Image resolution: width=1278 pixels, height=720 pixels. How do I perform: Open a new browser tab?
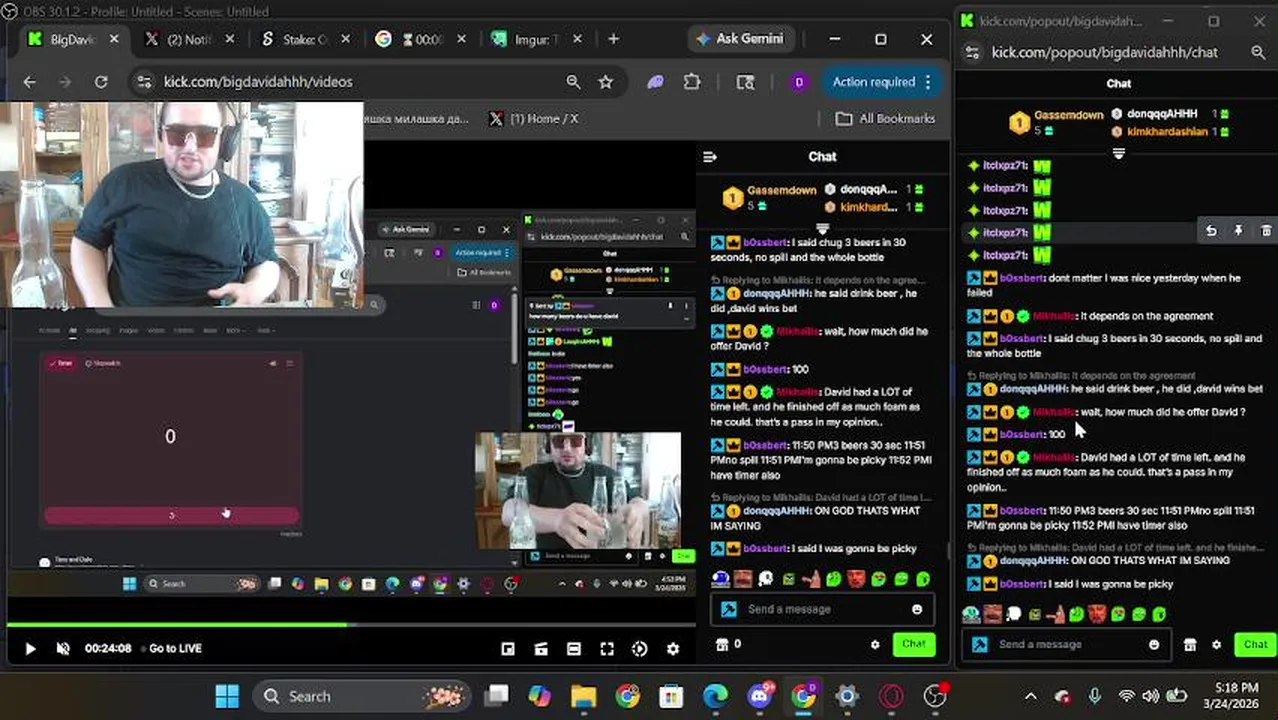613,39
